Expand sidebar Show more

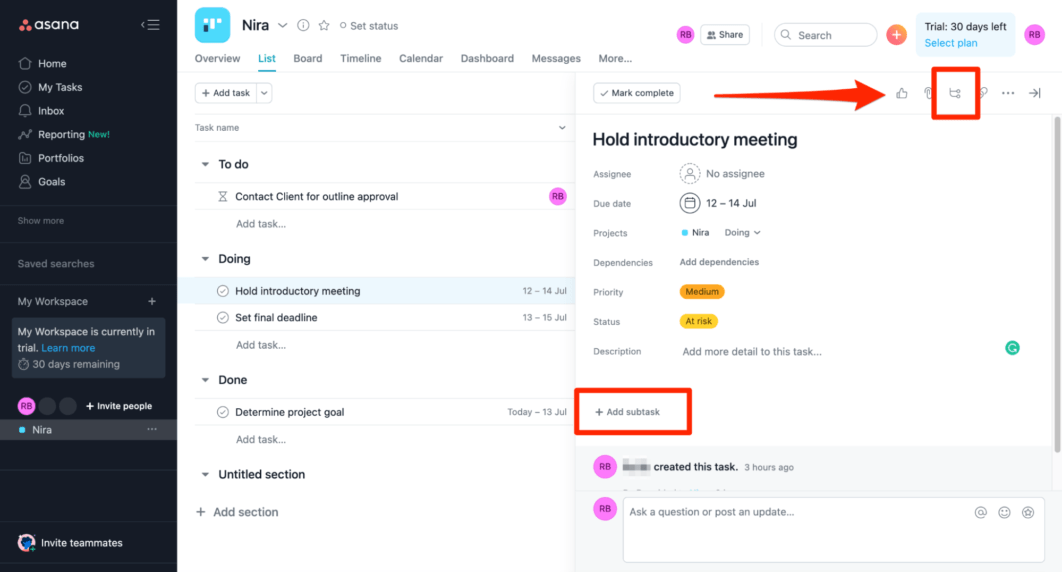click(41, 221)
